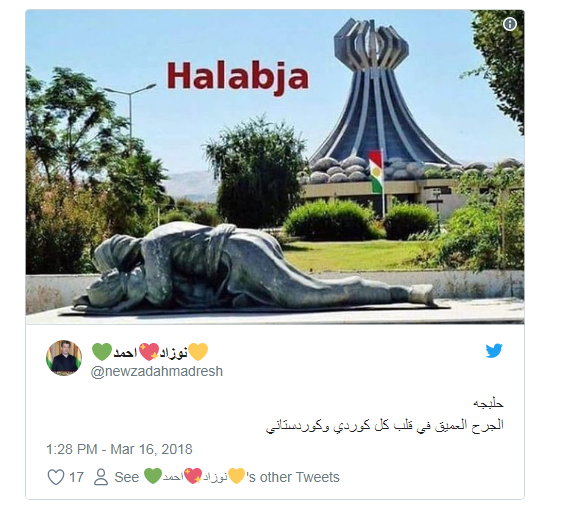Open the author's round profile avatar

(x=64, y=358)
